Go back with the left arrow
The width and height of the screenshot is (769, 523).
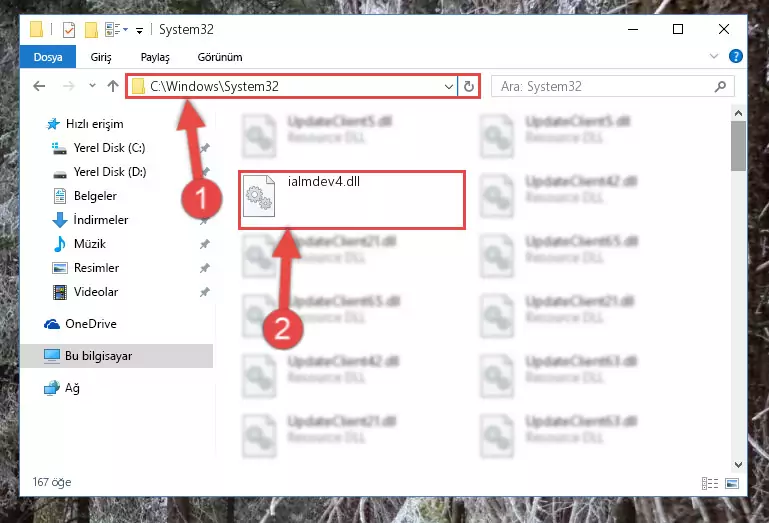point(39,86)
